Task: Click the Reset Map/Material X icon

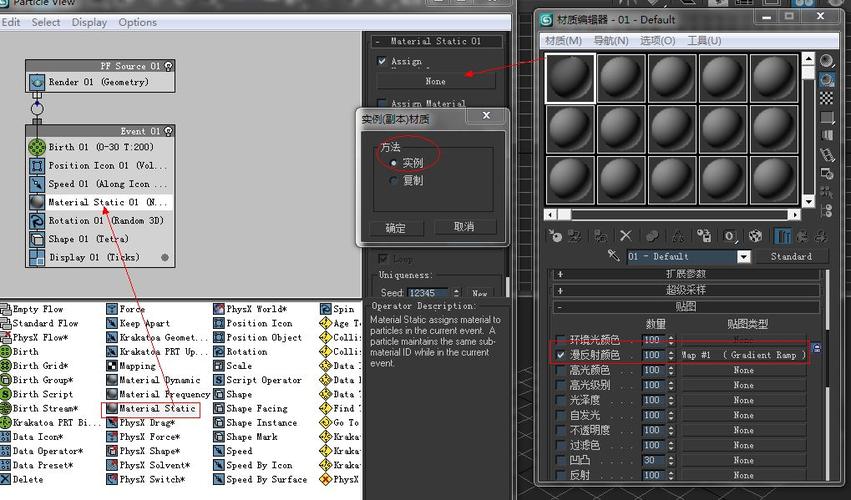Action: [626, 236]
